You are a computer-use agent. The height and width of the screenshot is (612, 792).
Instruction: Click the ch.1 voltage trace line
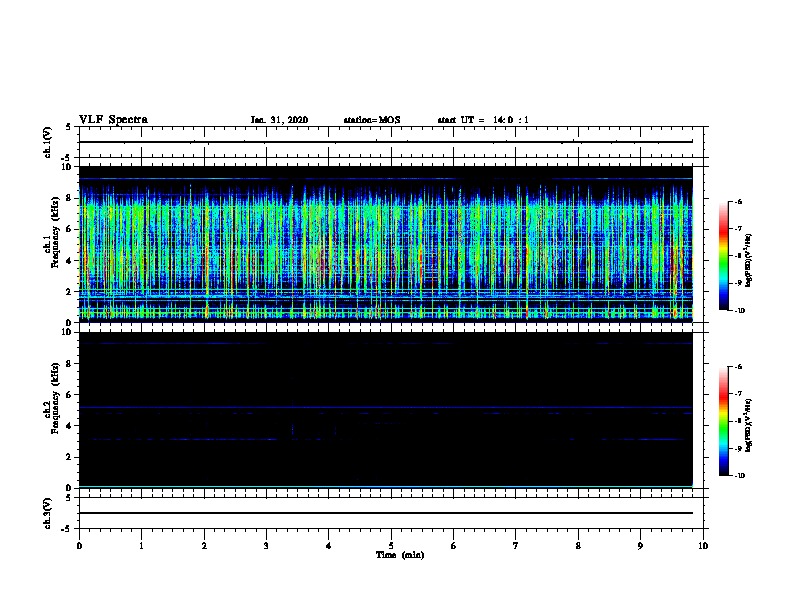pyautogui.click(x=385, y=142)
